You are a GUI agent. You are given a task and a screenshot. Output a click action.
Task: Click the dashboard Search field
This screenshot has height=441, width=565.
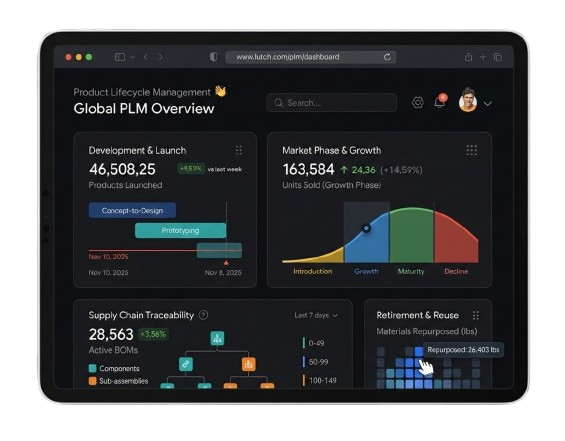click(x=332, y=103)
